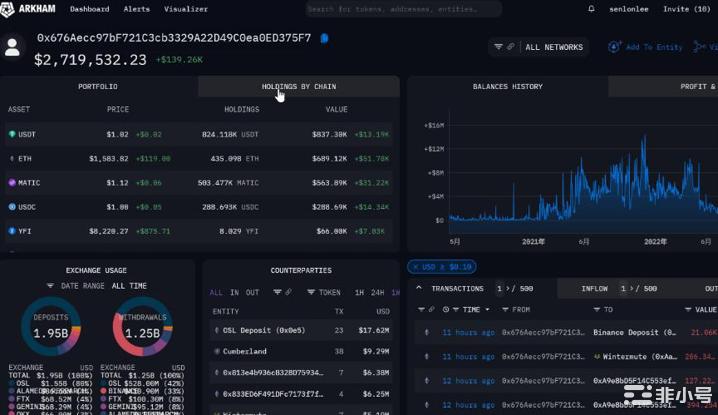Toggle counterparties filter to OUT
718x415 pixels.
tap(252, 293)
